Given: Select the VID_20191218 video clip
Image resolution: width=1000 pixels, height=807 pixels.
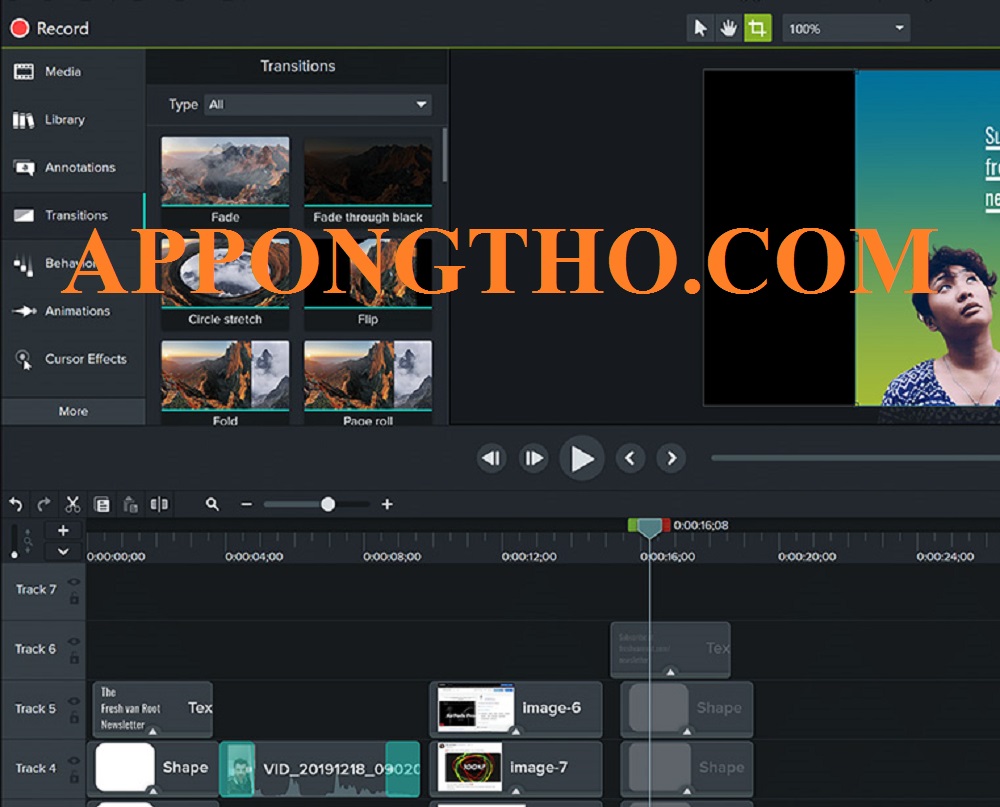Looking at the screenshot, I should (x=320, y=769).
